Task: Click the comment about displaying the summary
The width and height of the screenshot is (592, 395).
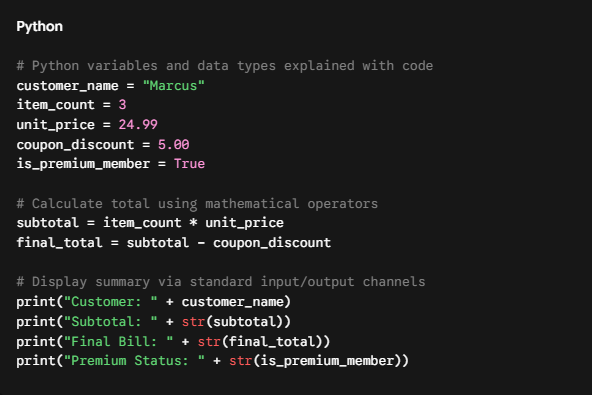Action: pos(221,282)
